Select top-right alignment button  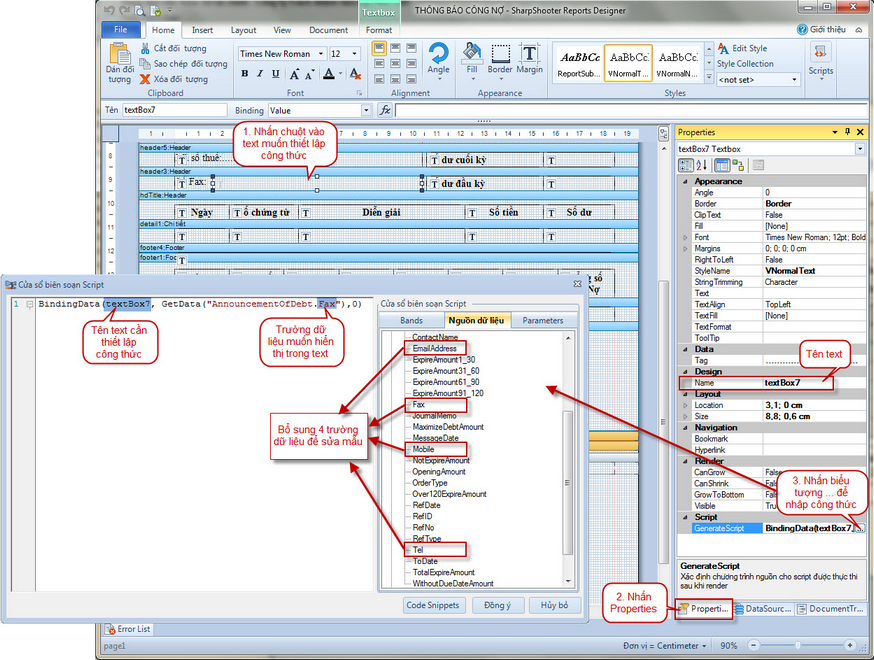411,48
